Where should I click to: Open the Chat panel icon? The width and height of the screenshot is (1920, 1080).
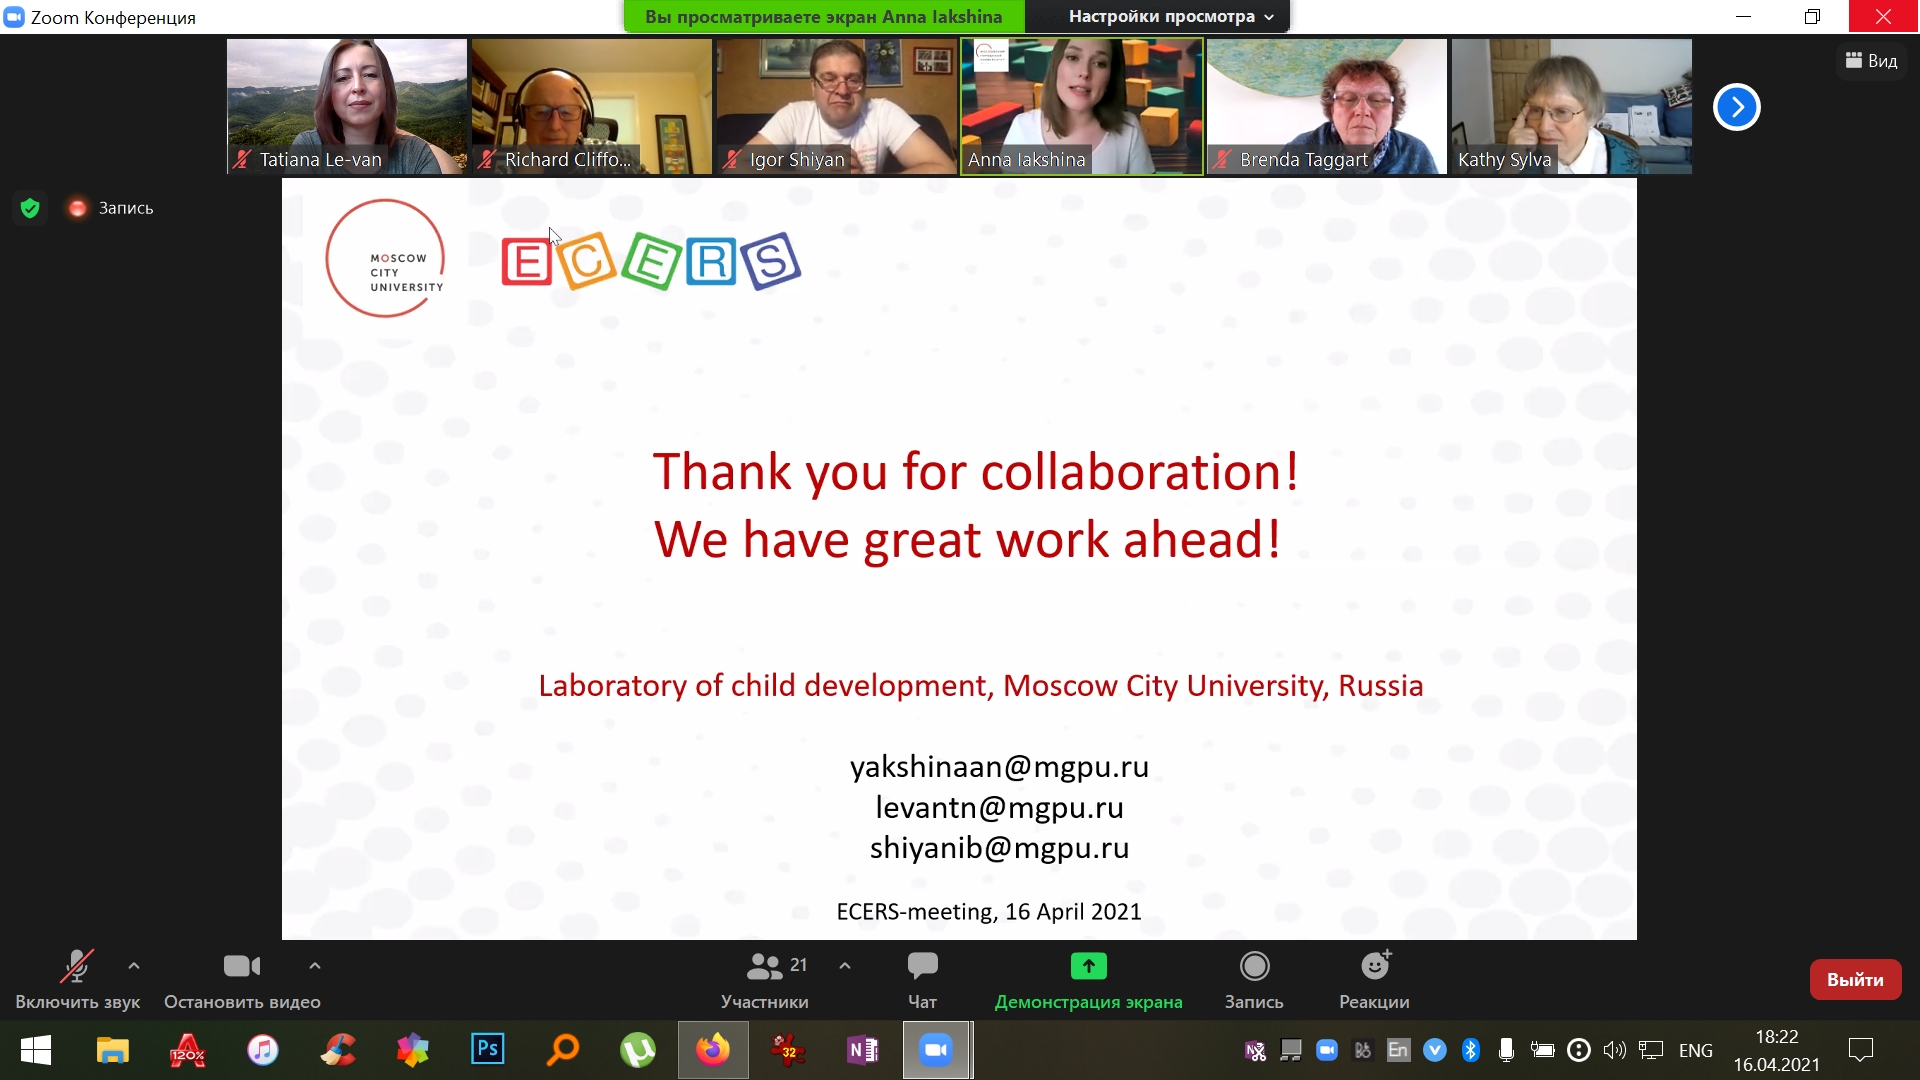click(x=922, y=966)
